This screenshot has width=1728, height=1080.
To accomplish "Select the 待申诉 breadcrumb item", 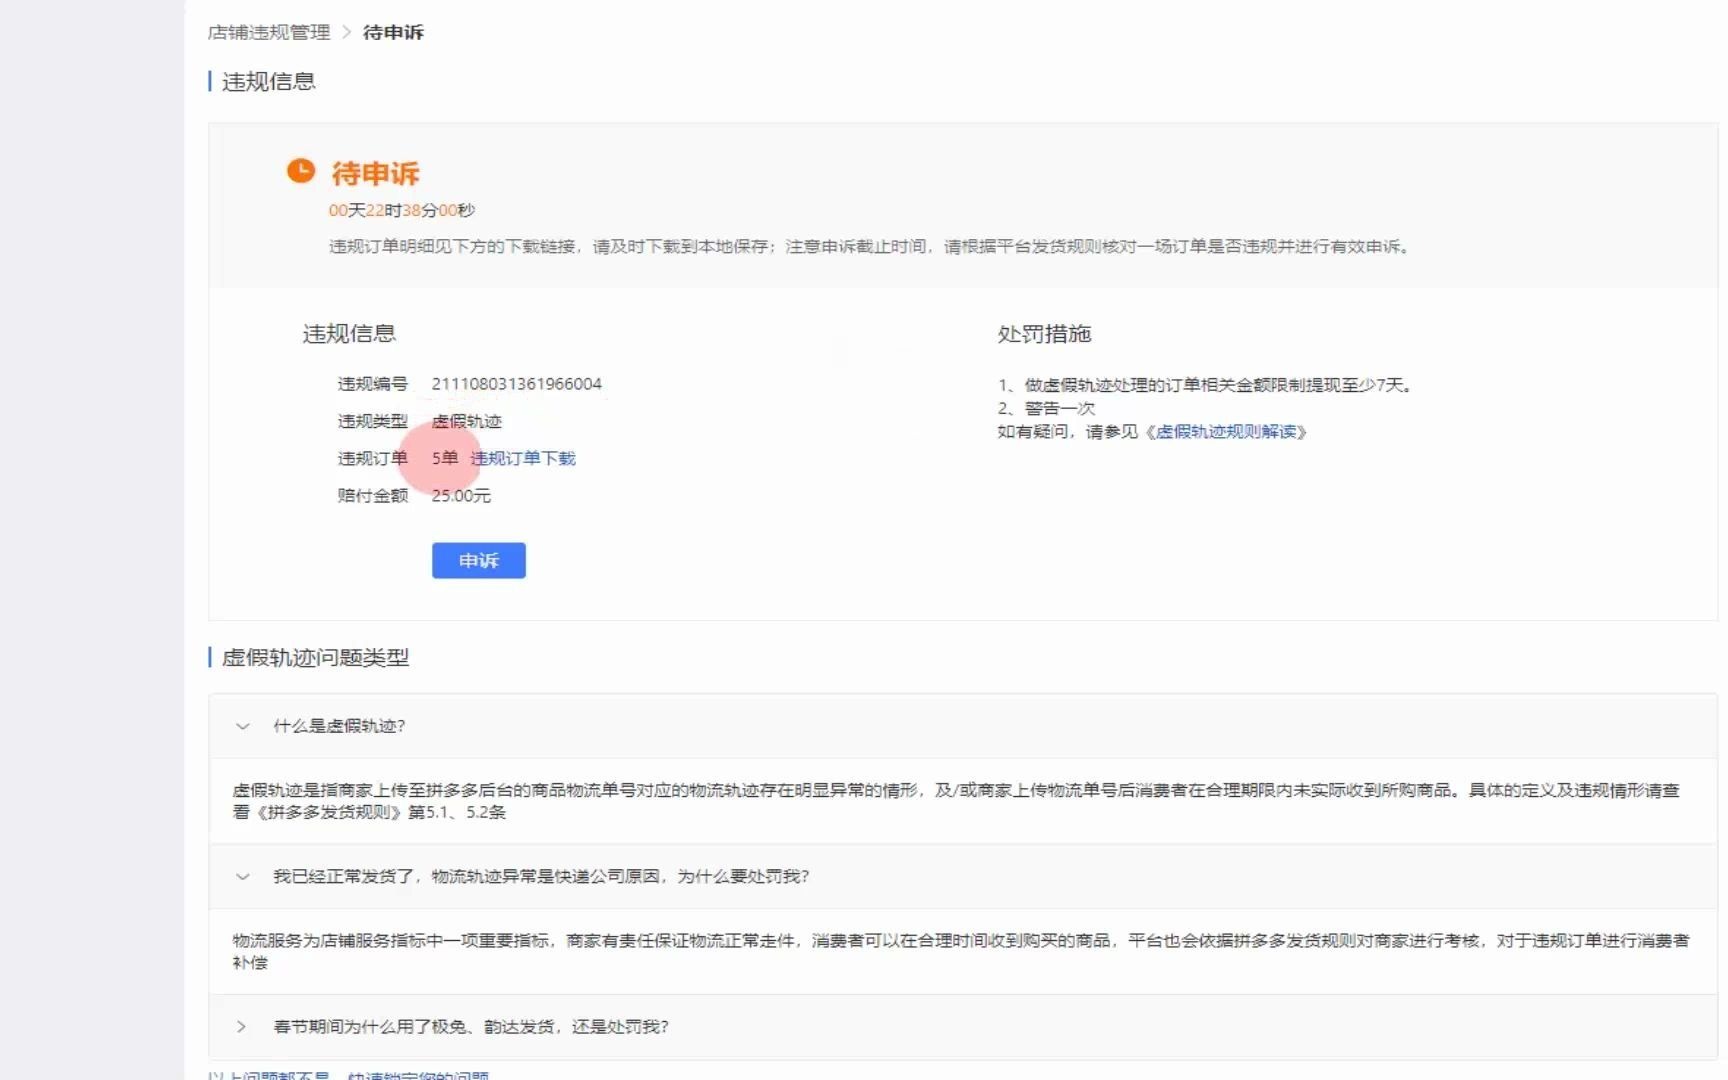I will pyautogui.click(x=392, y=32).
